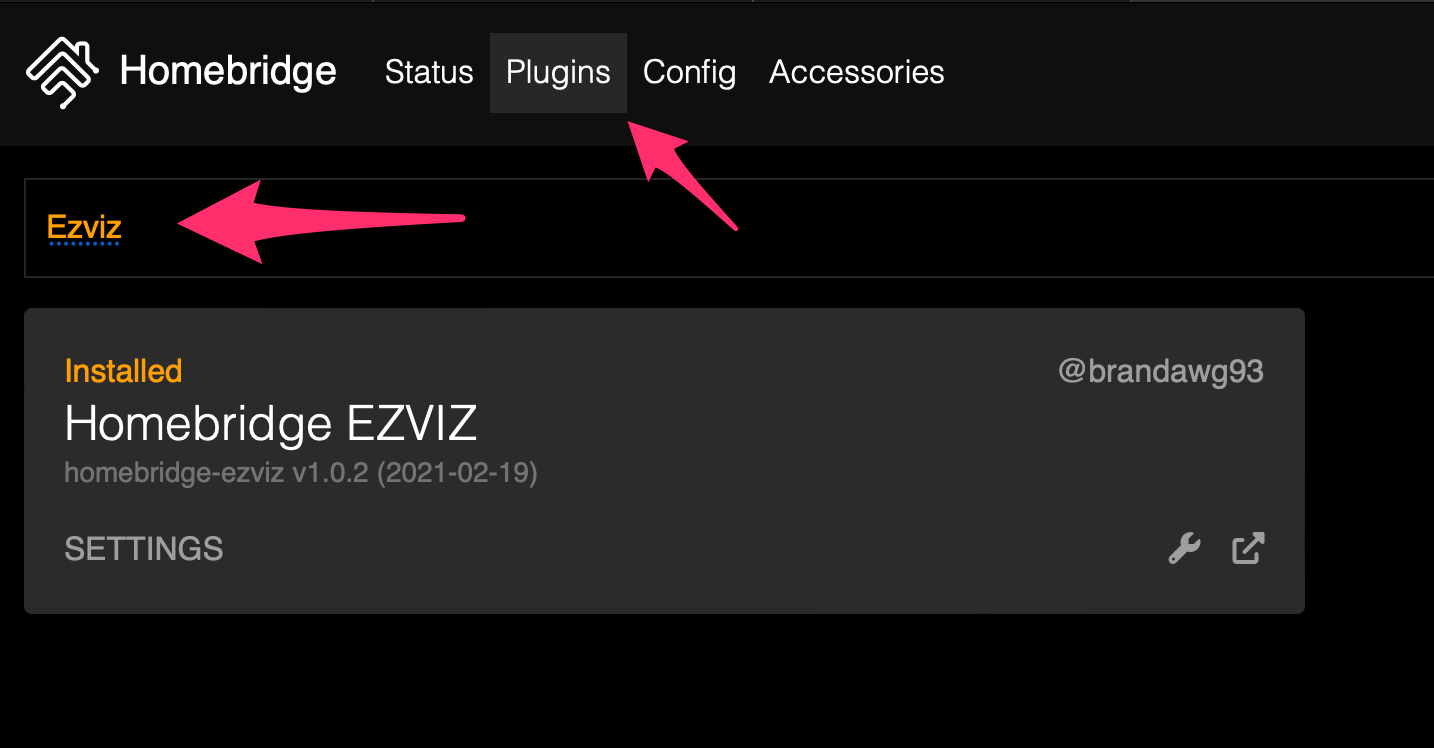Open plugin settings via wrench icon
This screenshot has height=748, width=1434.
coord(1185,548)
